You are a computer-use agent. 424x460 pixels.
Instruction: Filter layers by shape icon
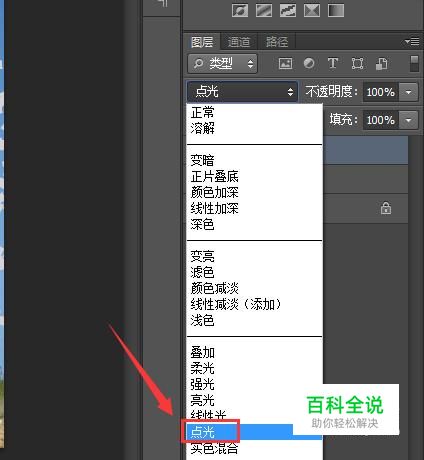tap(357, 63)
